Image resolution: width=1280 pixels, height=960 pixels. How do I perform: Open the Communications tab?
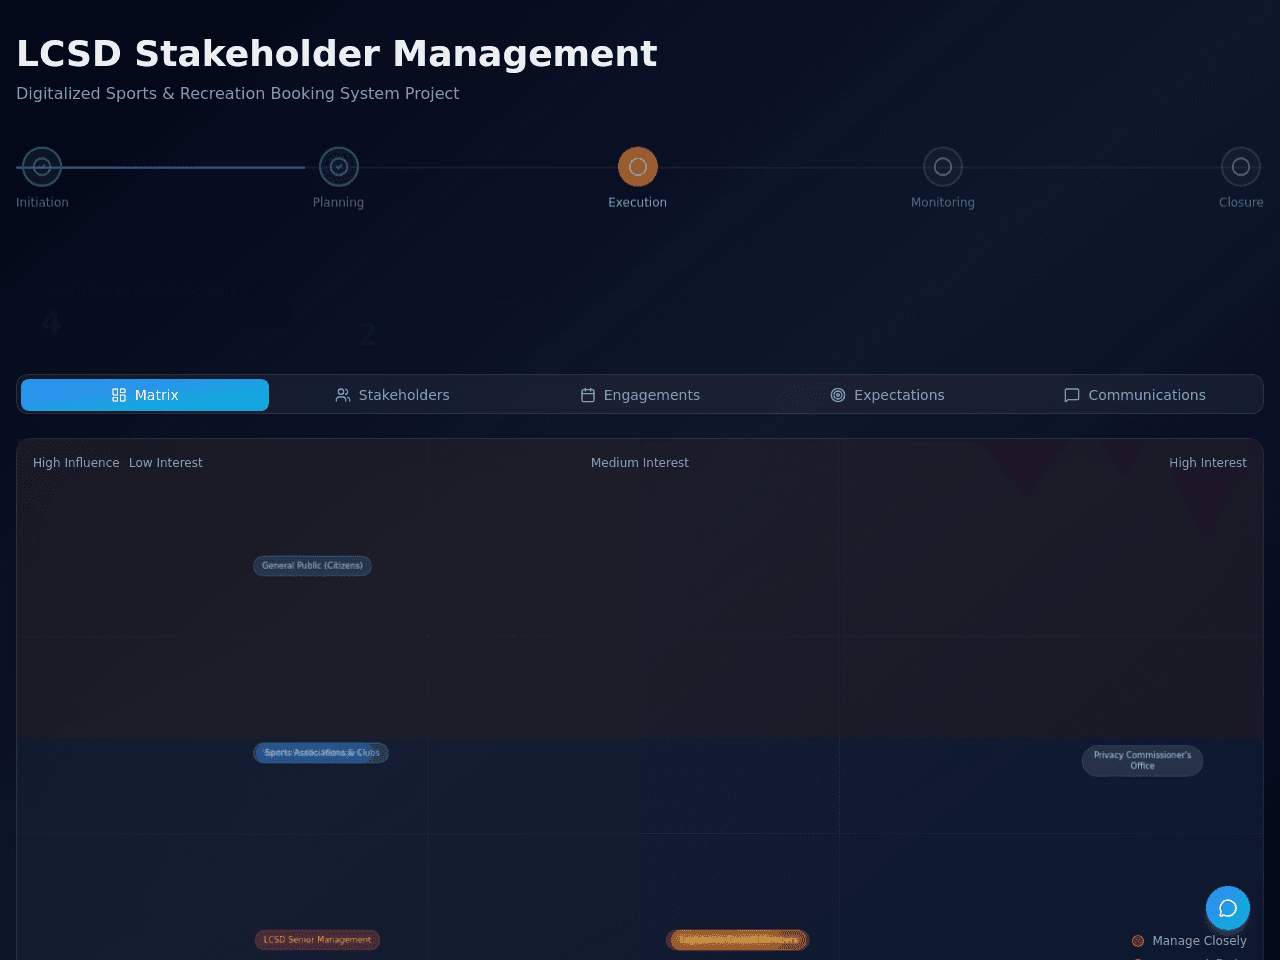click(x=1135, y=395)
